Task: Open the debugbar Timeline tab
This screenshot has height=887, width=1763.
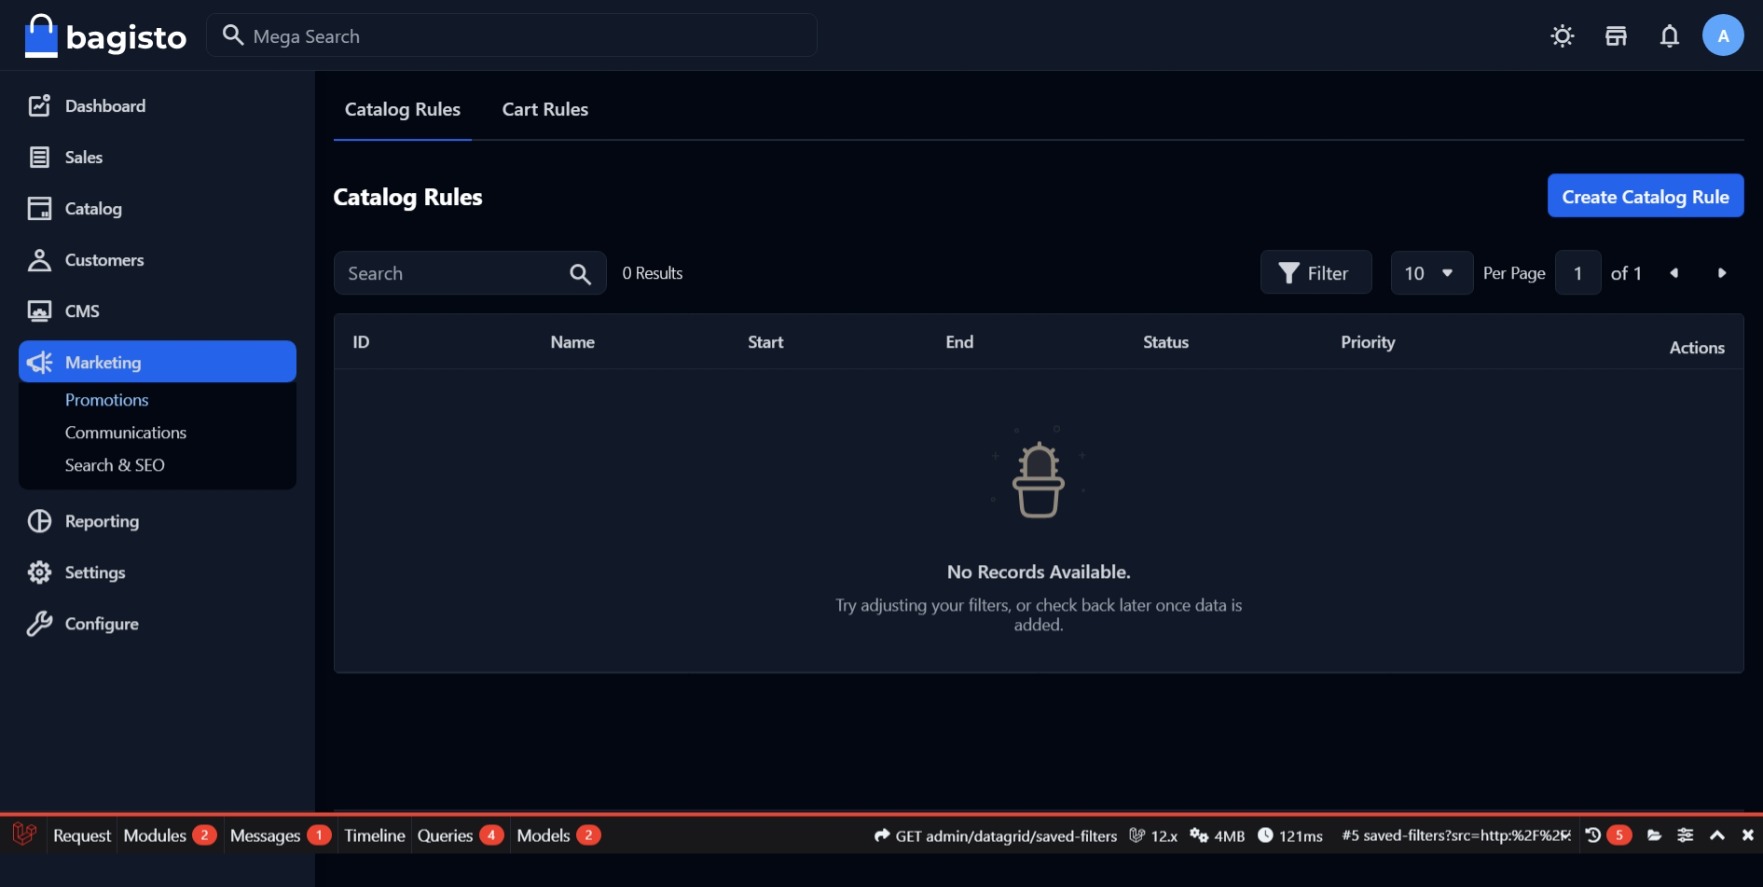Action: click(x=375, y=835)
